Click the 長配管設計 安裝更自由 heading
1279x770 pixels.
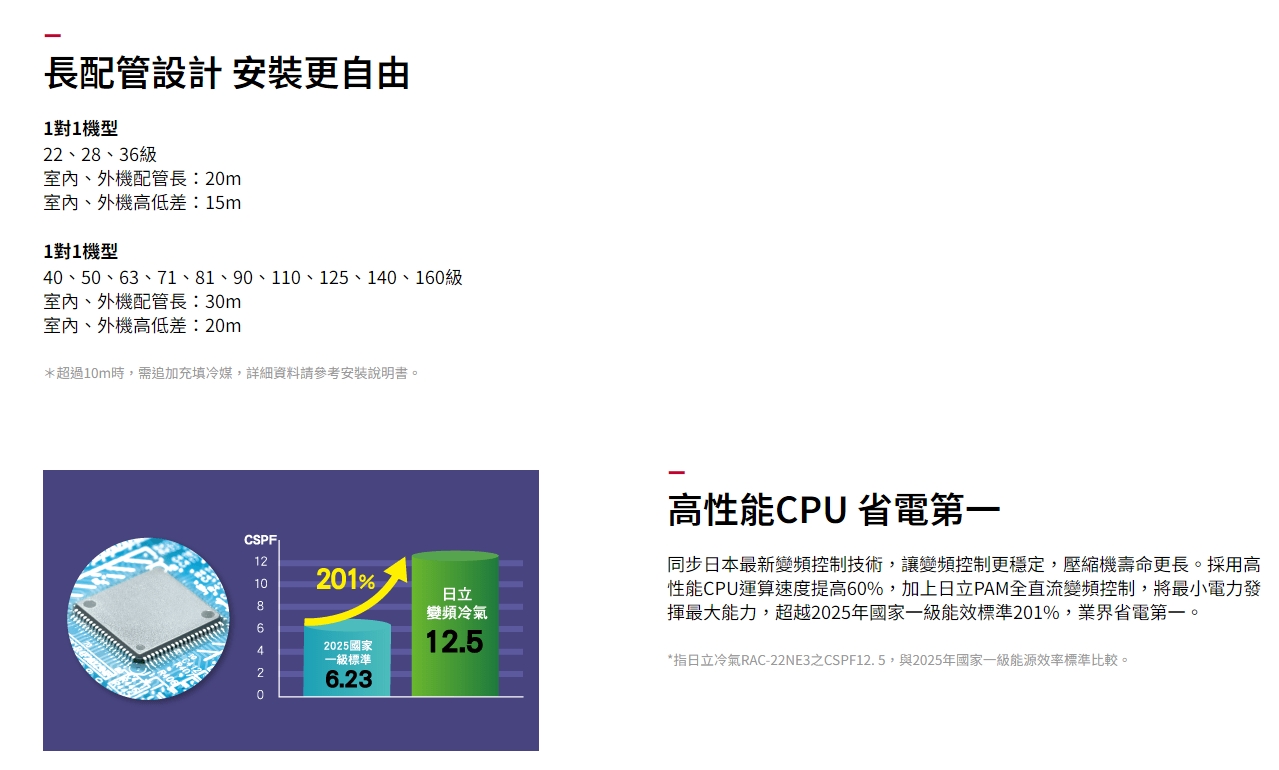(x=227, y=74)
